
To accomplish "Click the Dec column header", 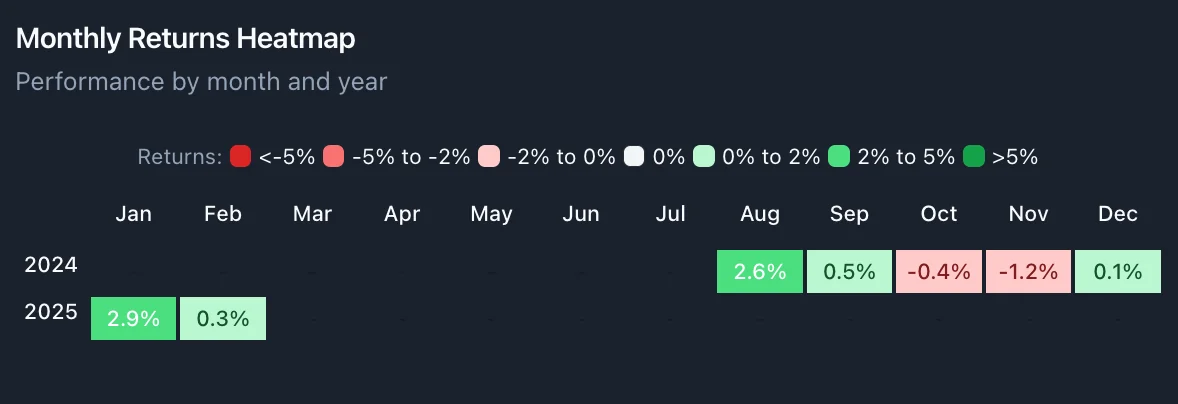I will click(x=1117, y=214).
